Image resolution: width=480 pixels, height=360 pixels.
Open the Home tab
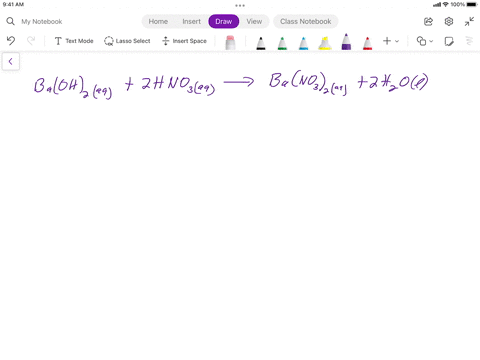[x=158, y=21]
